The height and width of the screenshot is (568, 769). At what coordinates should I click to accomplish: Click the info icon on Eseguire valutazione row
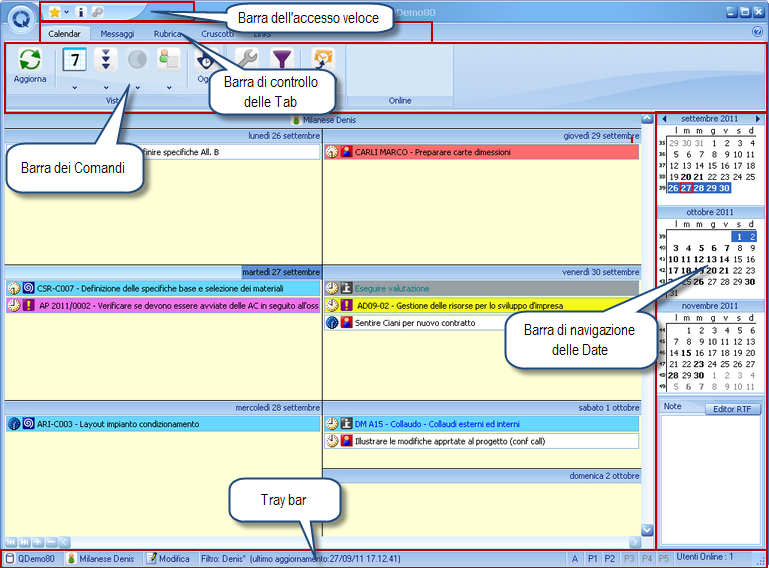[x=346, y=288]
